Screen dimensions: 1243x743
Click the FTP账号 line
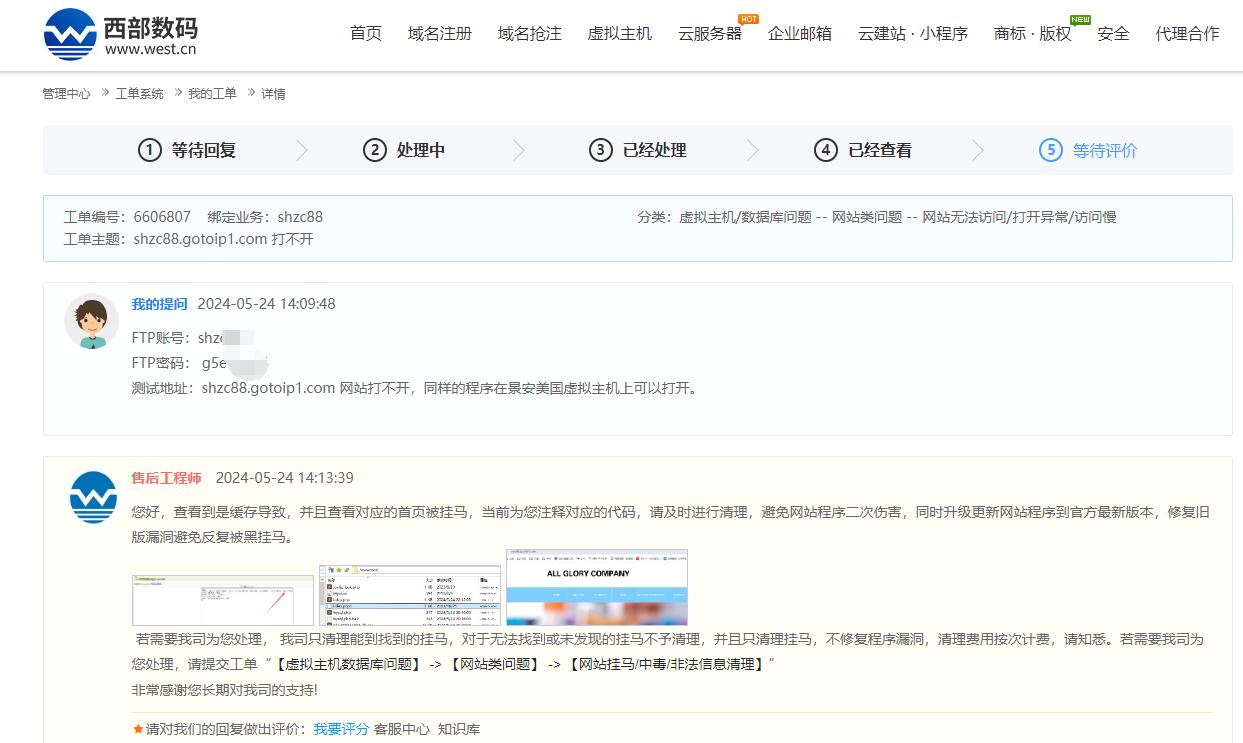point(194,338)
